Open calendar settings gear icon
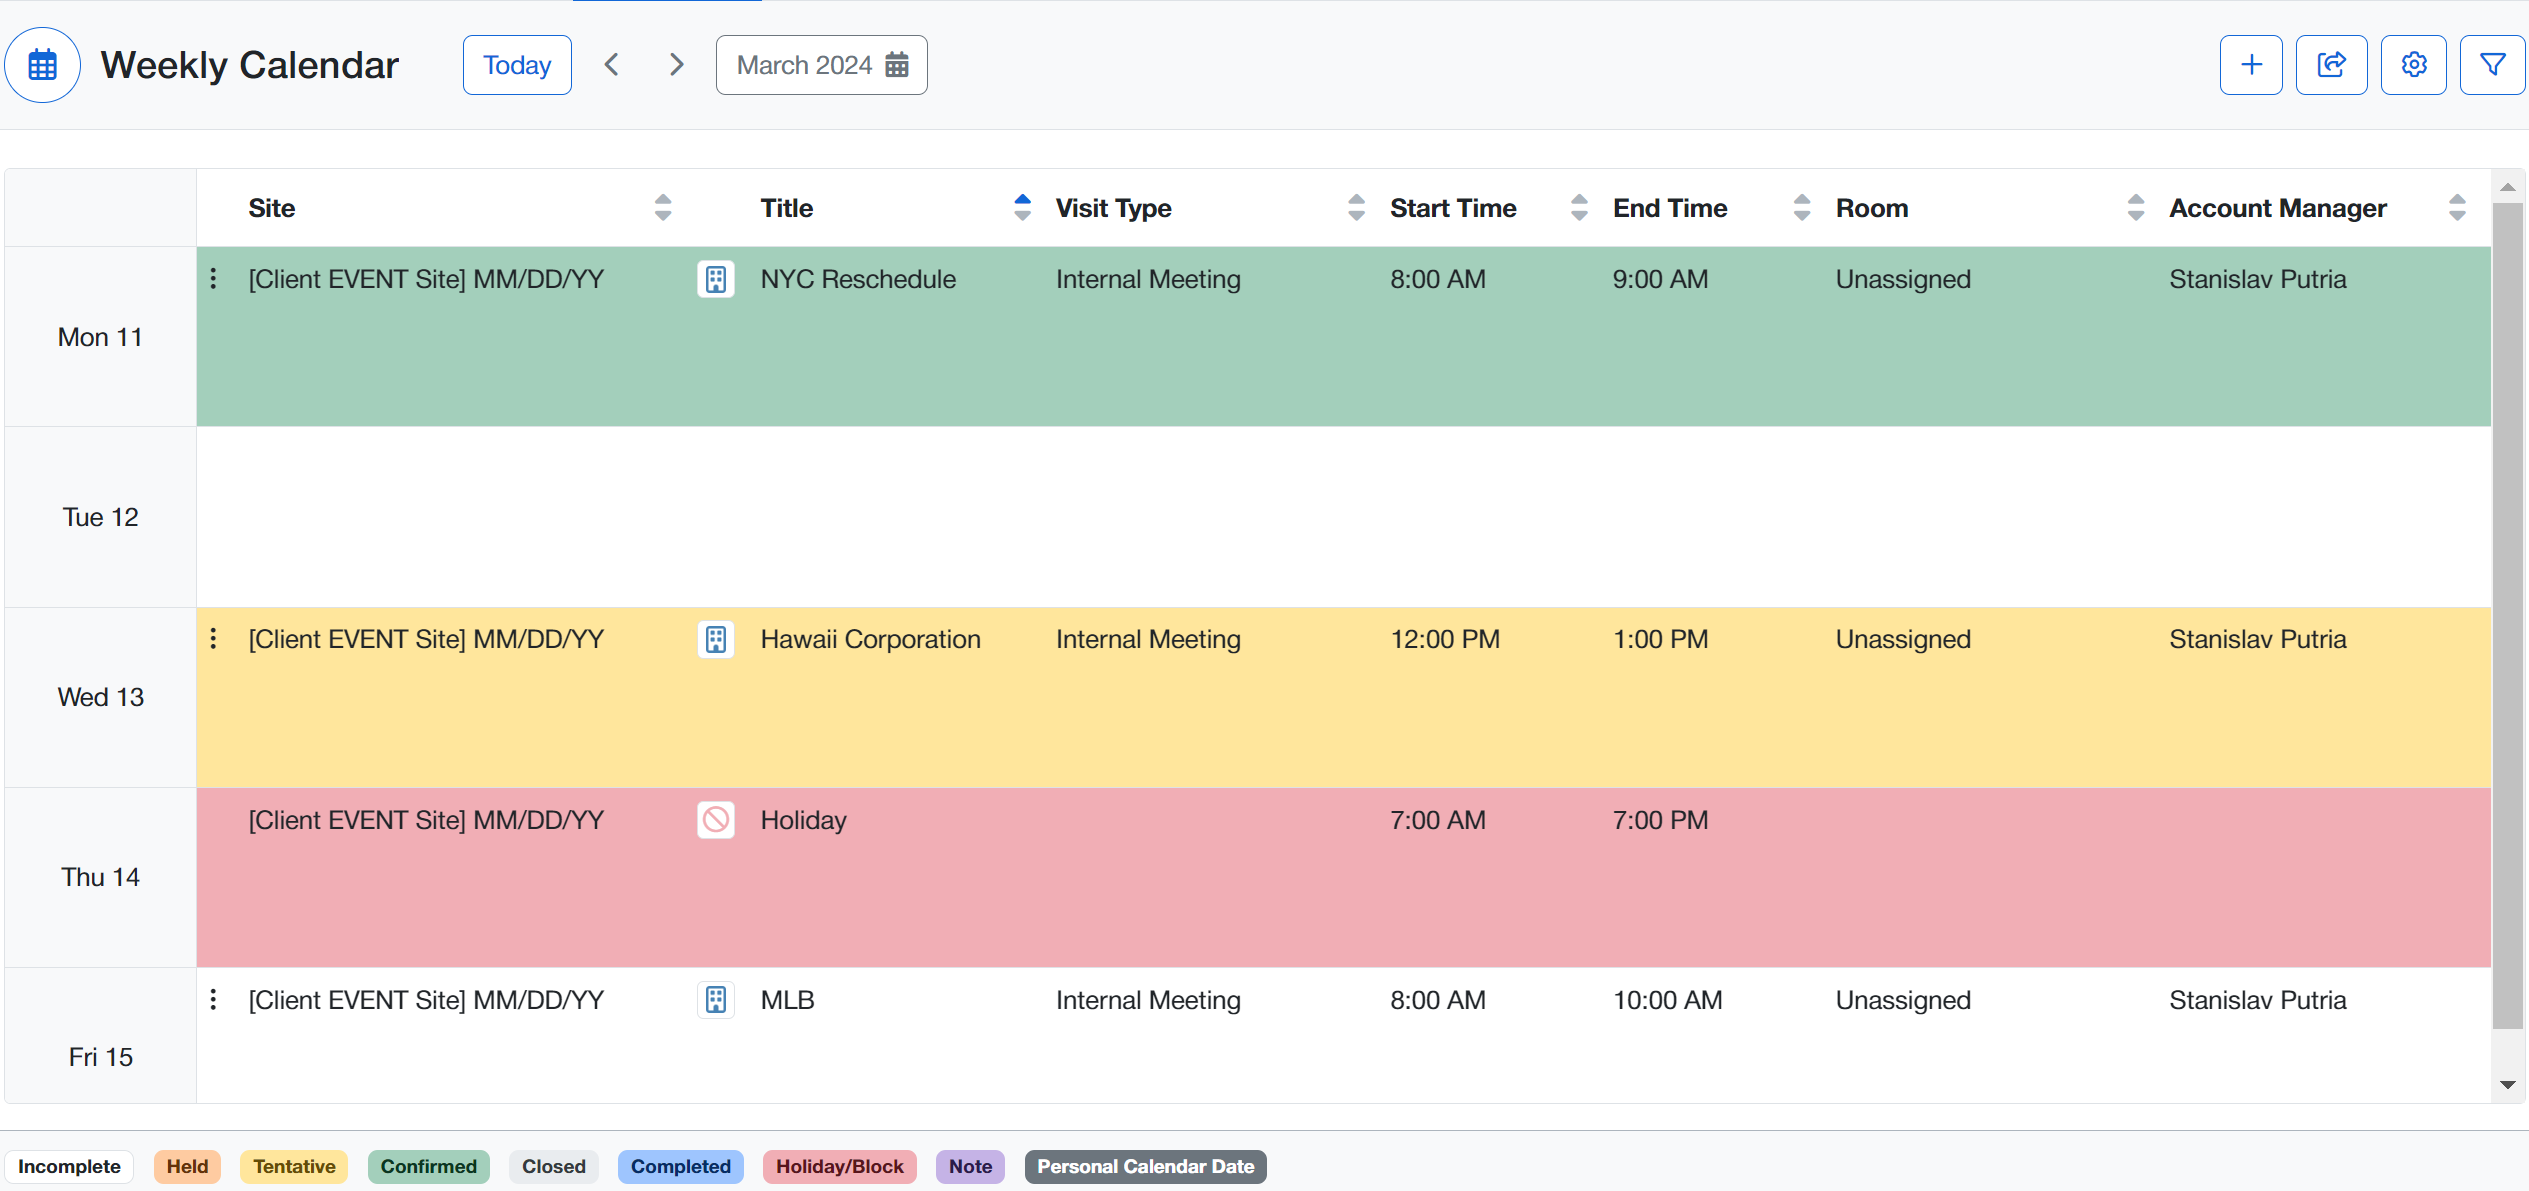 pyautogui.click(x=2413, y=65)
